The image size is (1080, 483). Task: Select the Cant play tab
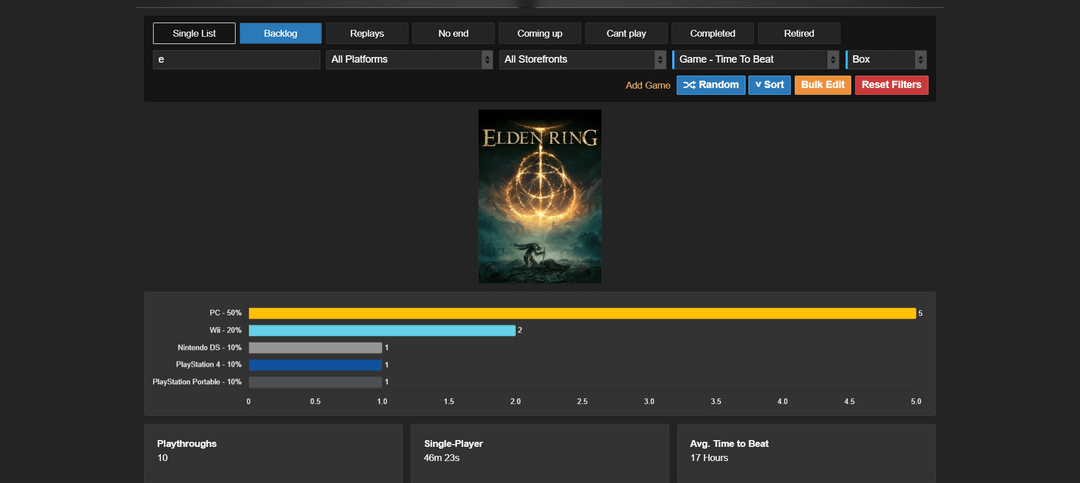[626, 33]
